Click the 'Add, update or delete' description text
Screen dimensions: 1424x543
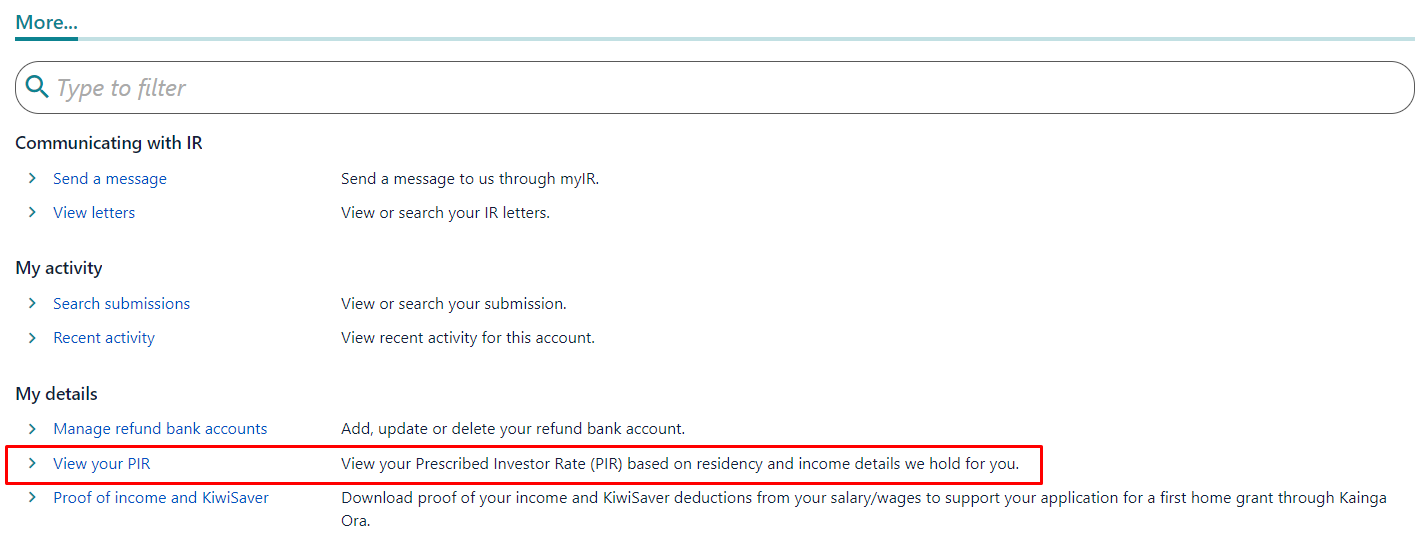[513, 428]
